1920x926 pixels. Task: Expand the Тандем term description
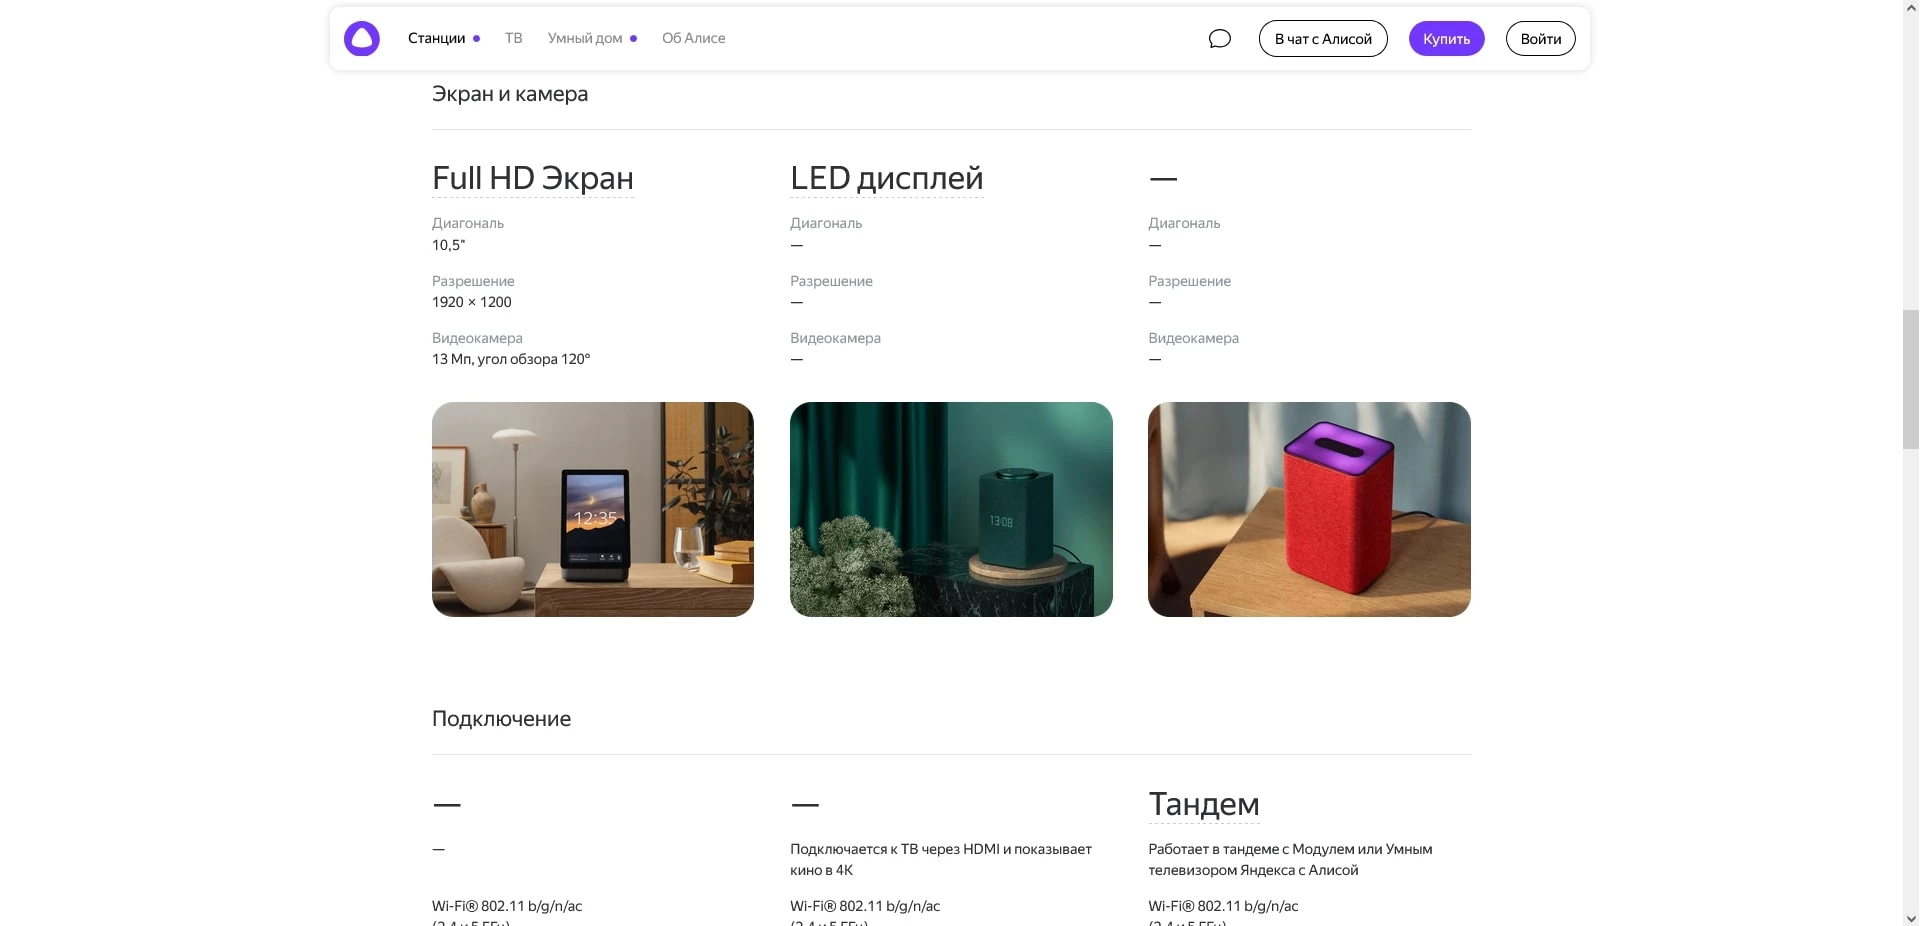click(1203, 804)
